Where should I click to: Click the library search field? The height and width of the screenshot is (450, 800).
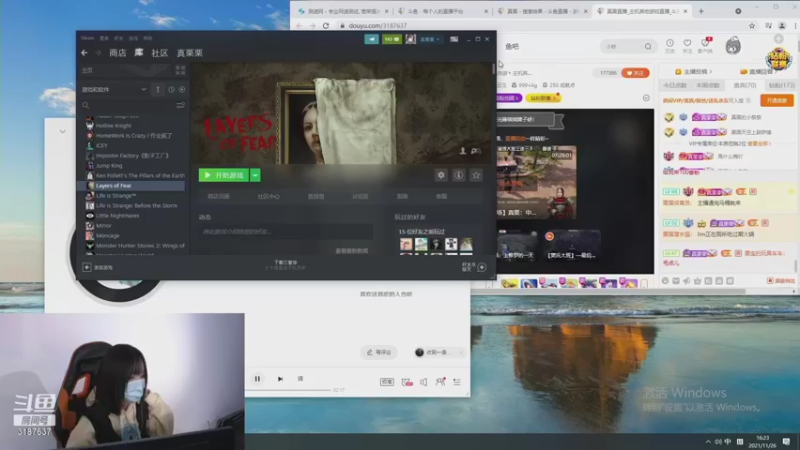pos(128,105)
